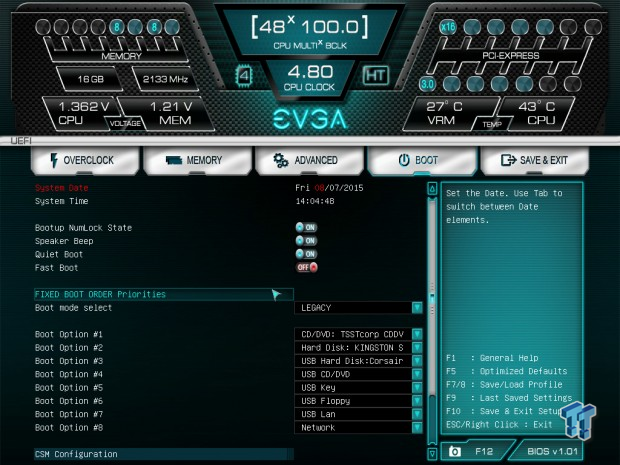Image resolution: width=620 pixels, height=465 pixels.
Task: Toggle the Speaker Beep switch
Action: tap(306, 241)
